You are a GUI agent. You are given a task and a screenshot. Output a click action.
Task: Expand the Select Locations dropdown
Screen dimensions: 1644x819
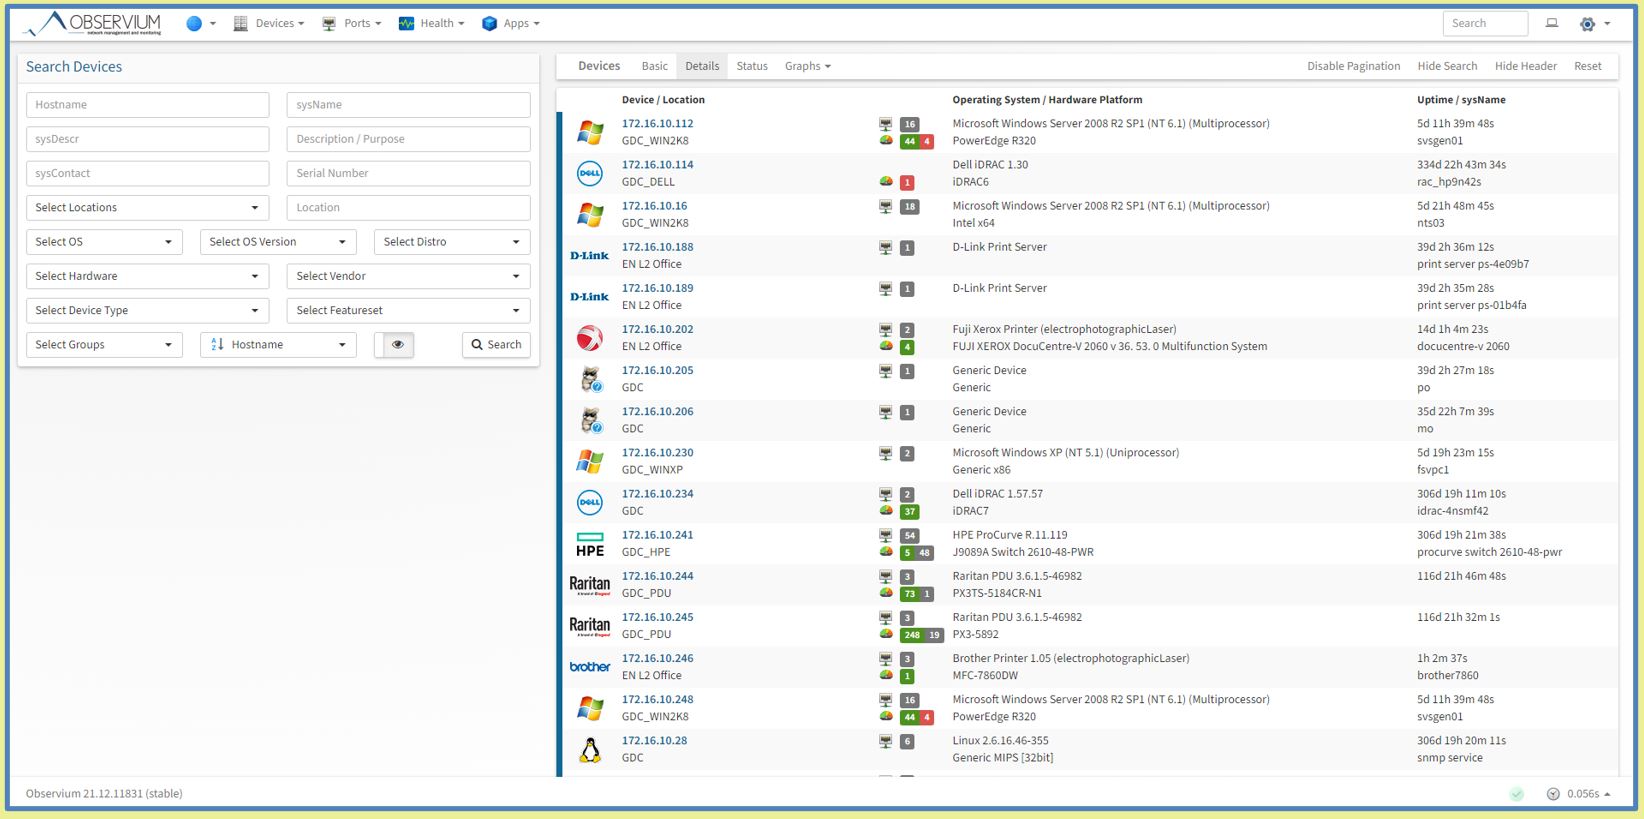tap(147, 208)
